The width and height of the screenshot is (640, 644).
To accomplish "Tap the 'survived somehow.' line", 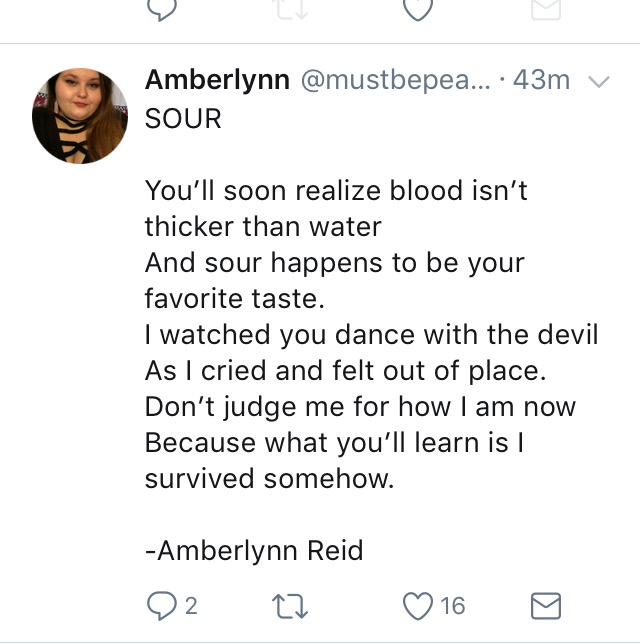I will coord(269,478).
